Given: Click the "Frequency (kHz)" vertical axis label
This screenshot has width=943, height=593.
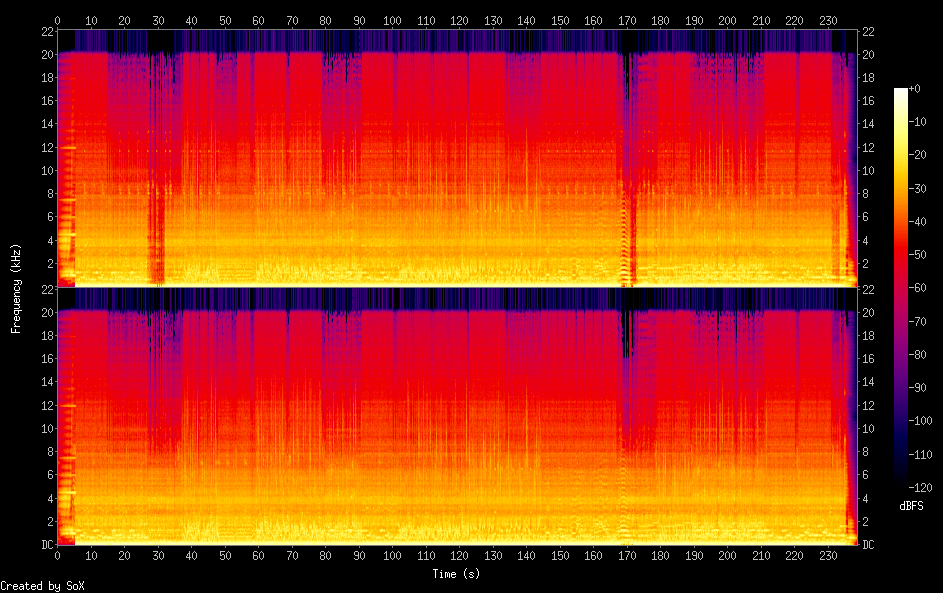Looking at the screenshot, I should pyautogui.click(x=16, y=288).
